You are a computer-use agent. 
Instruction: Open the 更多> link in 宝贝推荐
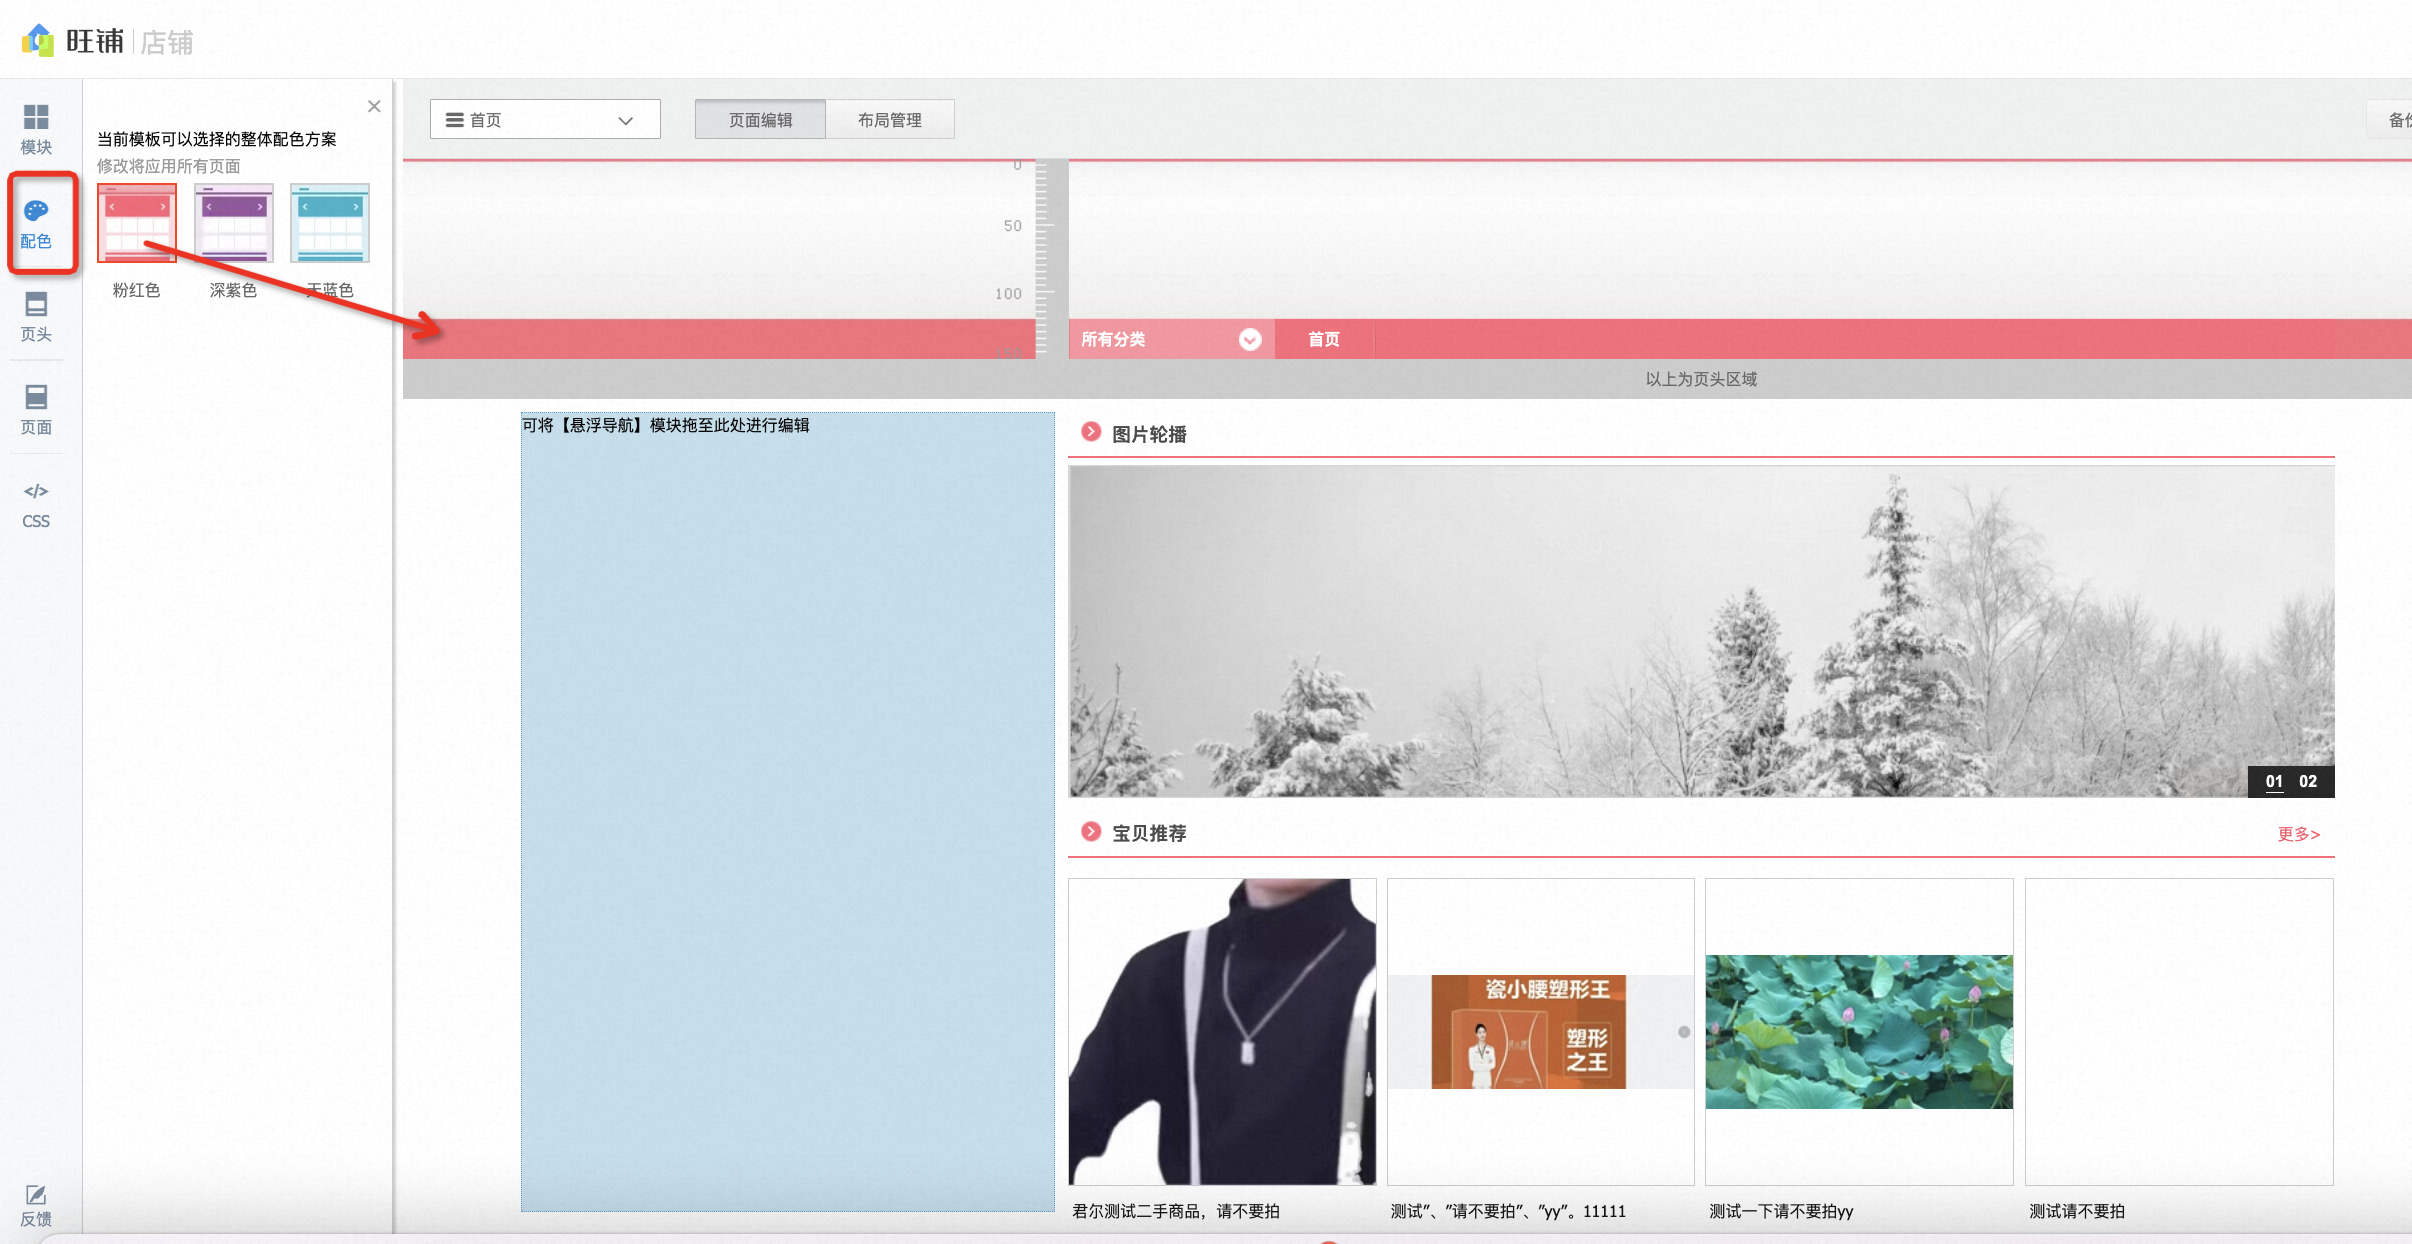tap(2298, 834)
